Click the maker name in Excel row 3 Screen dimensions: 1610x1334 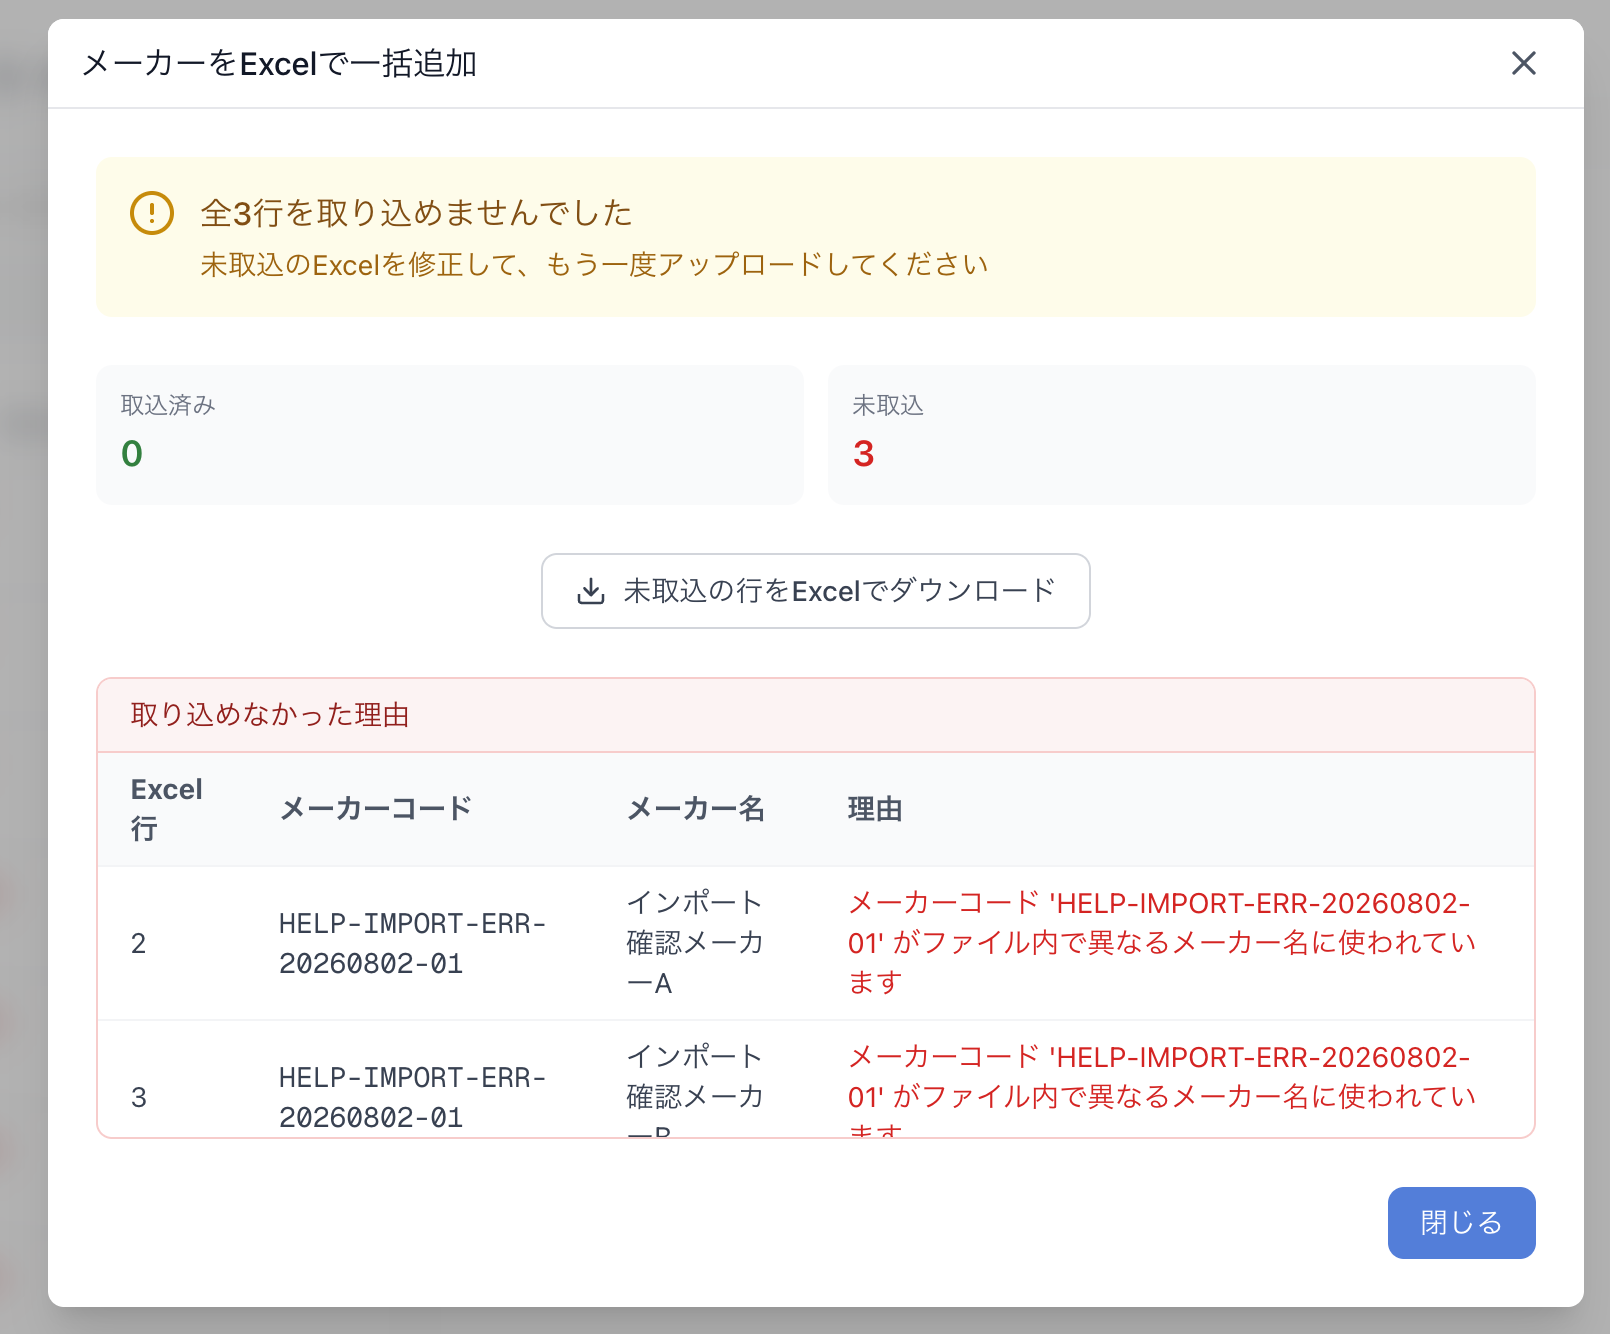[x=695, y=1089]
